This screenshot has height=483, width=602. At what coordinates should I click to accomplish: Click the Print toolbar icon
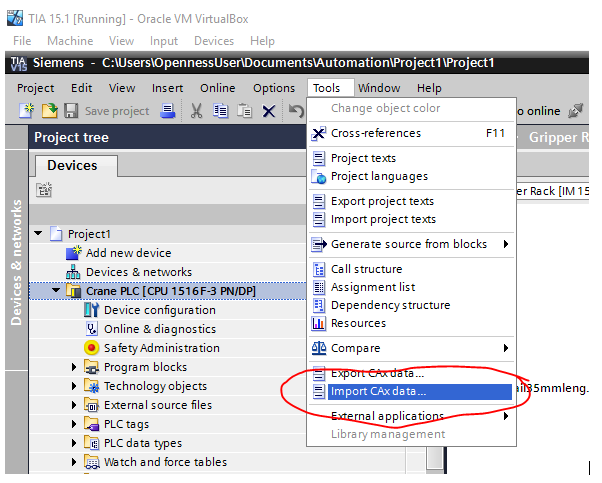pyautogui.click(x=167, y=111)
